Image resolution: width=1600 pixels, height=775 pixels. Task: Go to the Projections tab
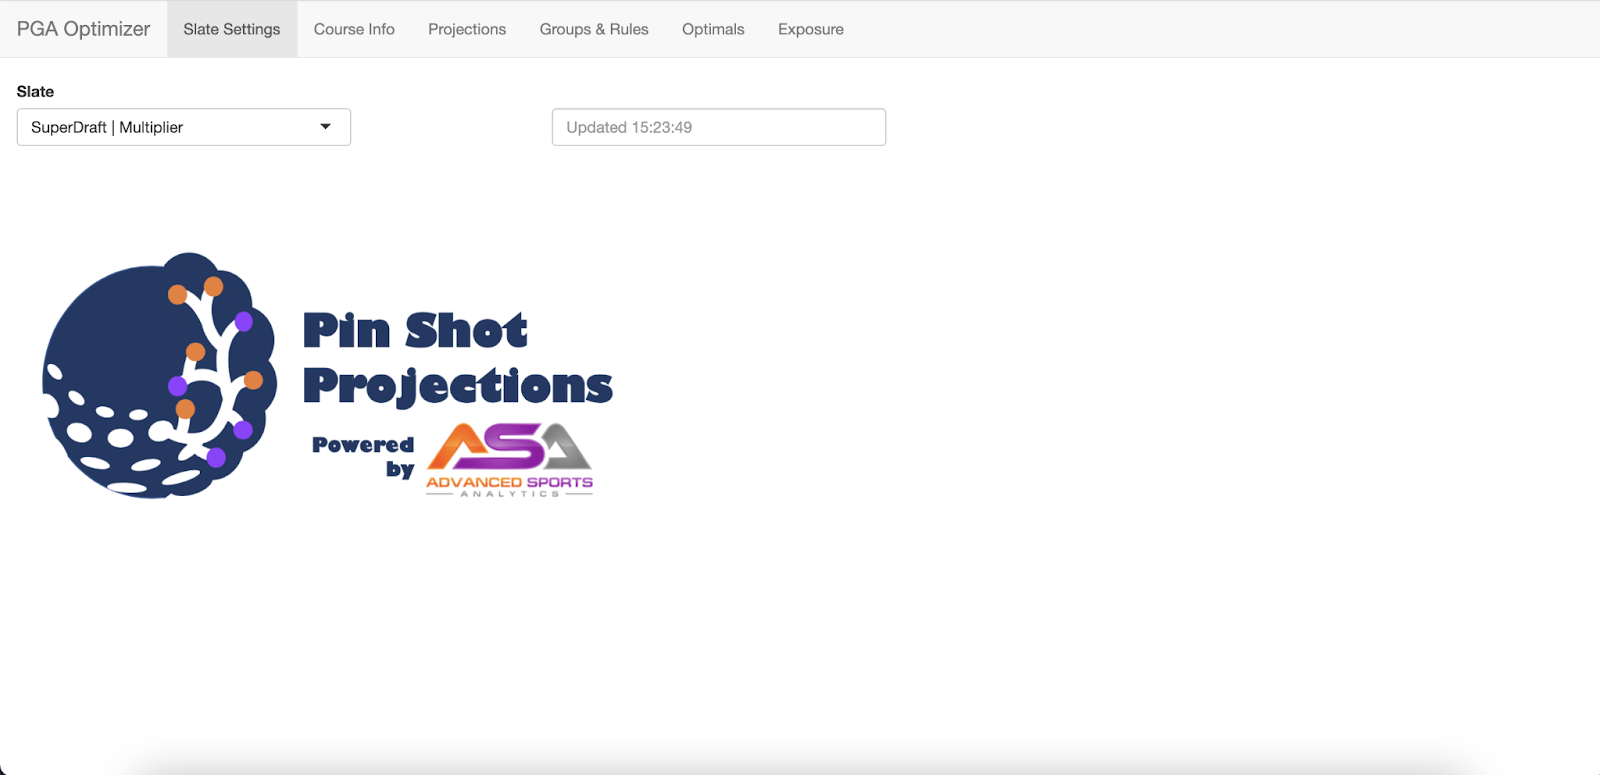pyautogui.click(x=467, y=29)
